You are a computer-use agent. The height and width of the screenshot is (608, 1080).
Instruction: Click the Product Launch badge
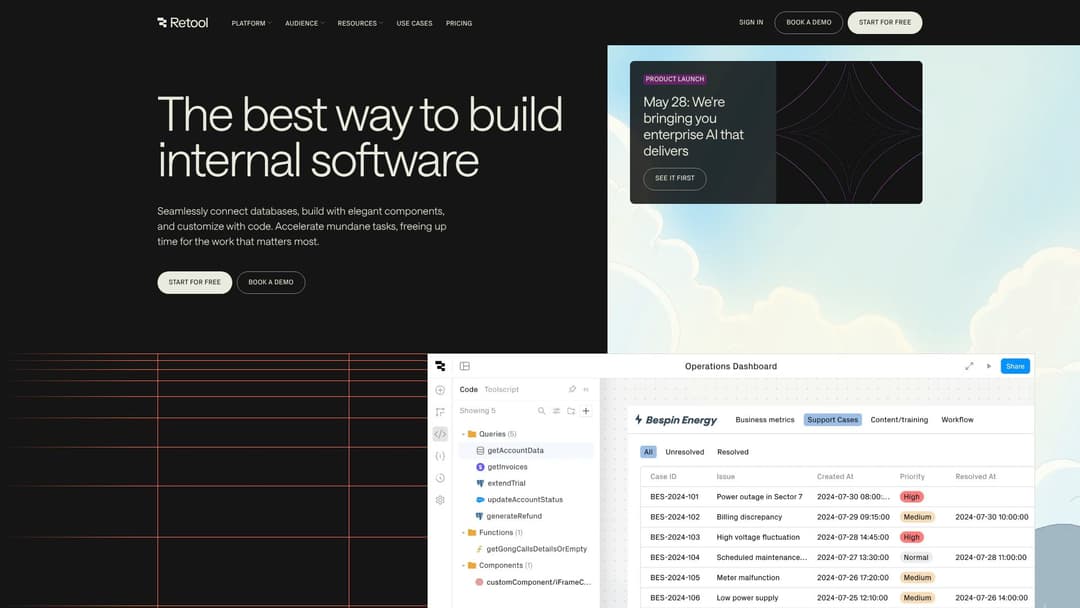674,79
